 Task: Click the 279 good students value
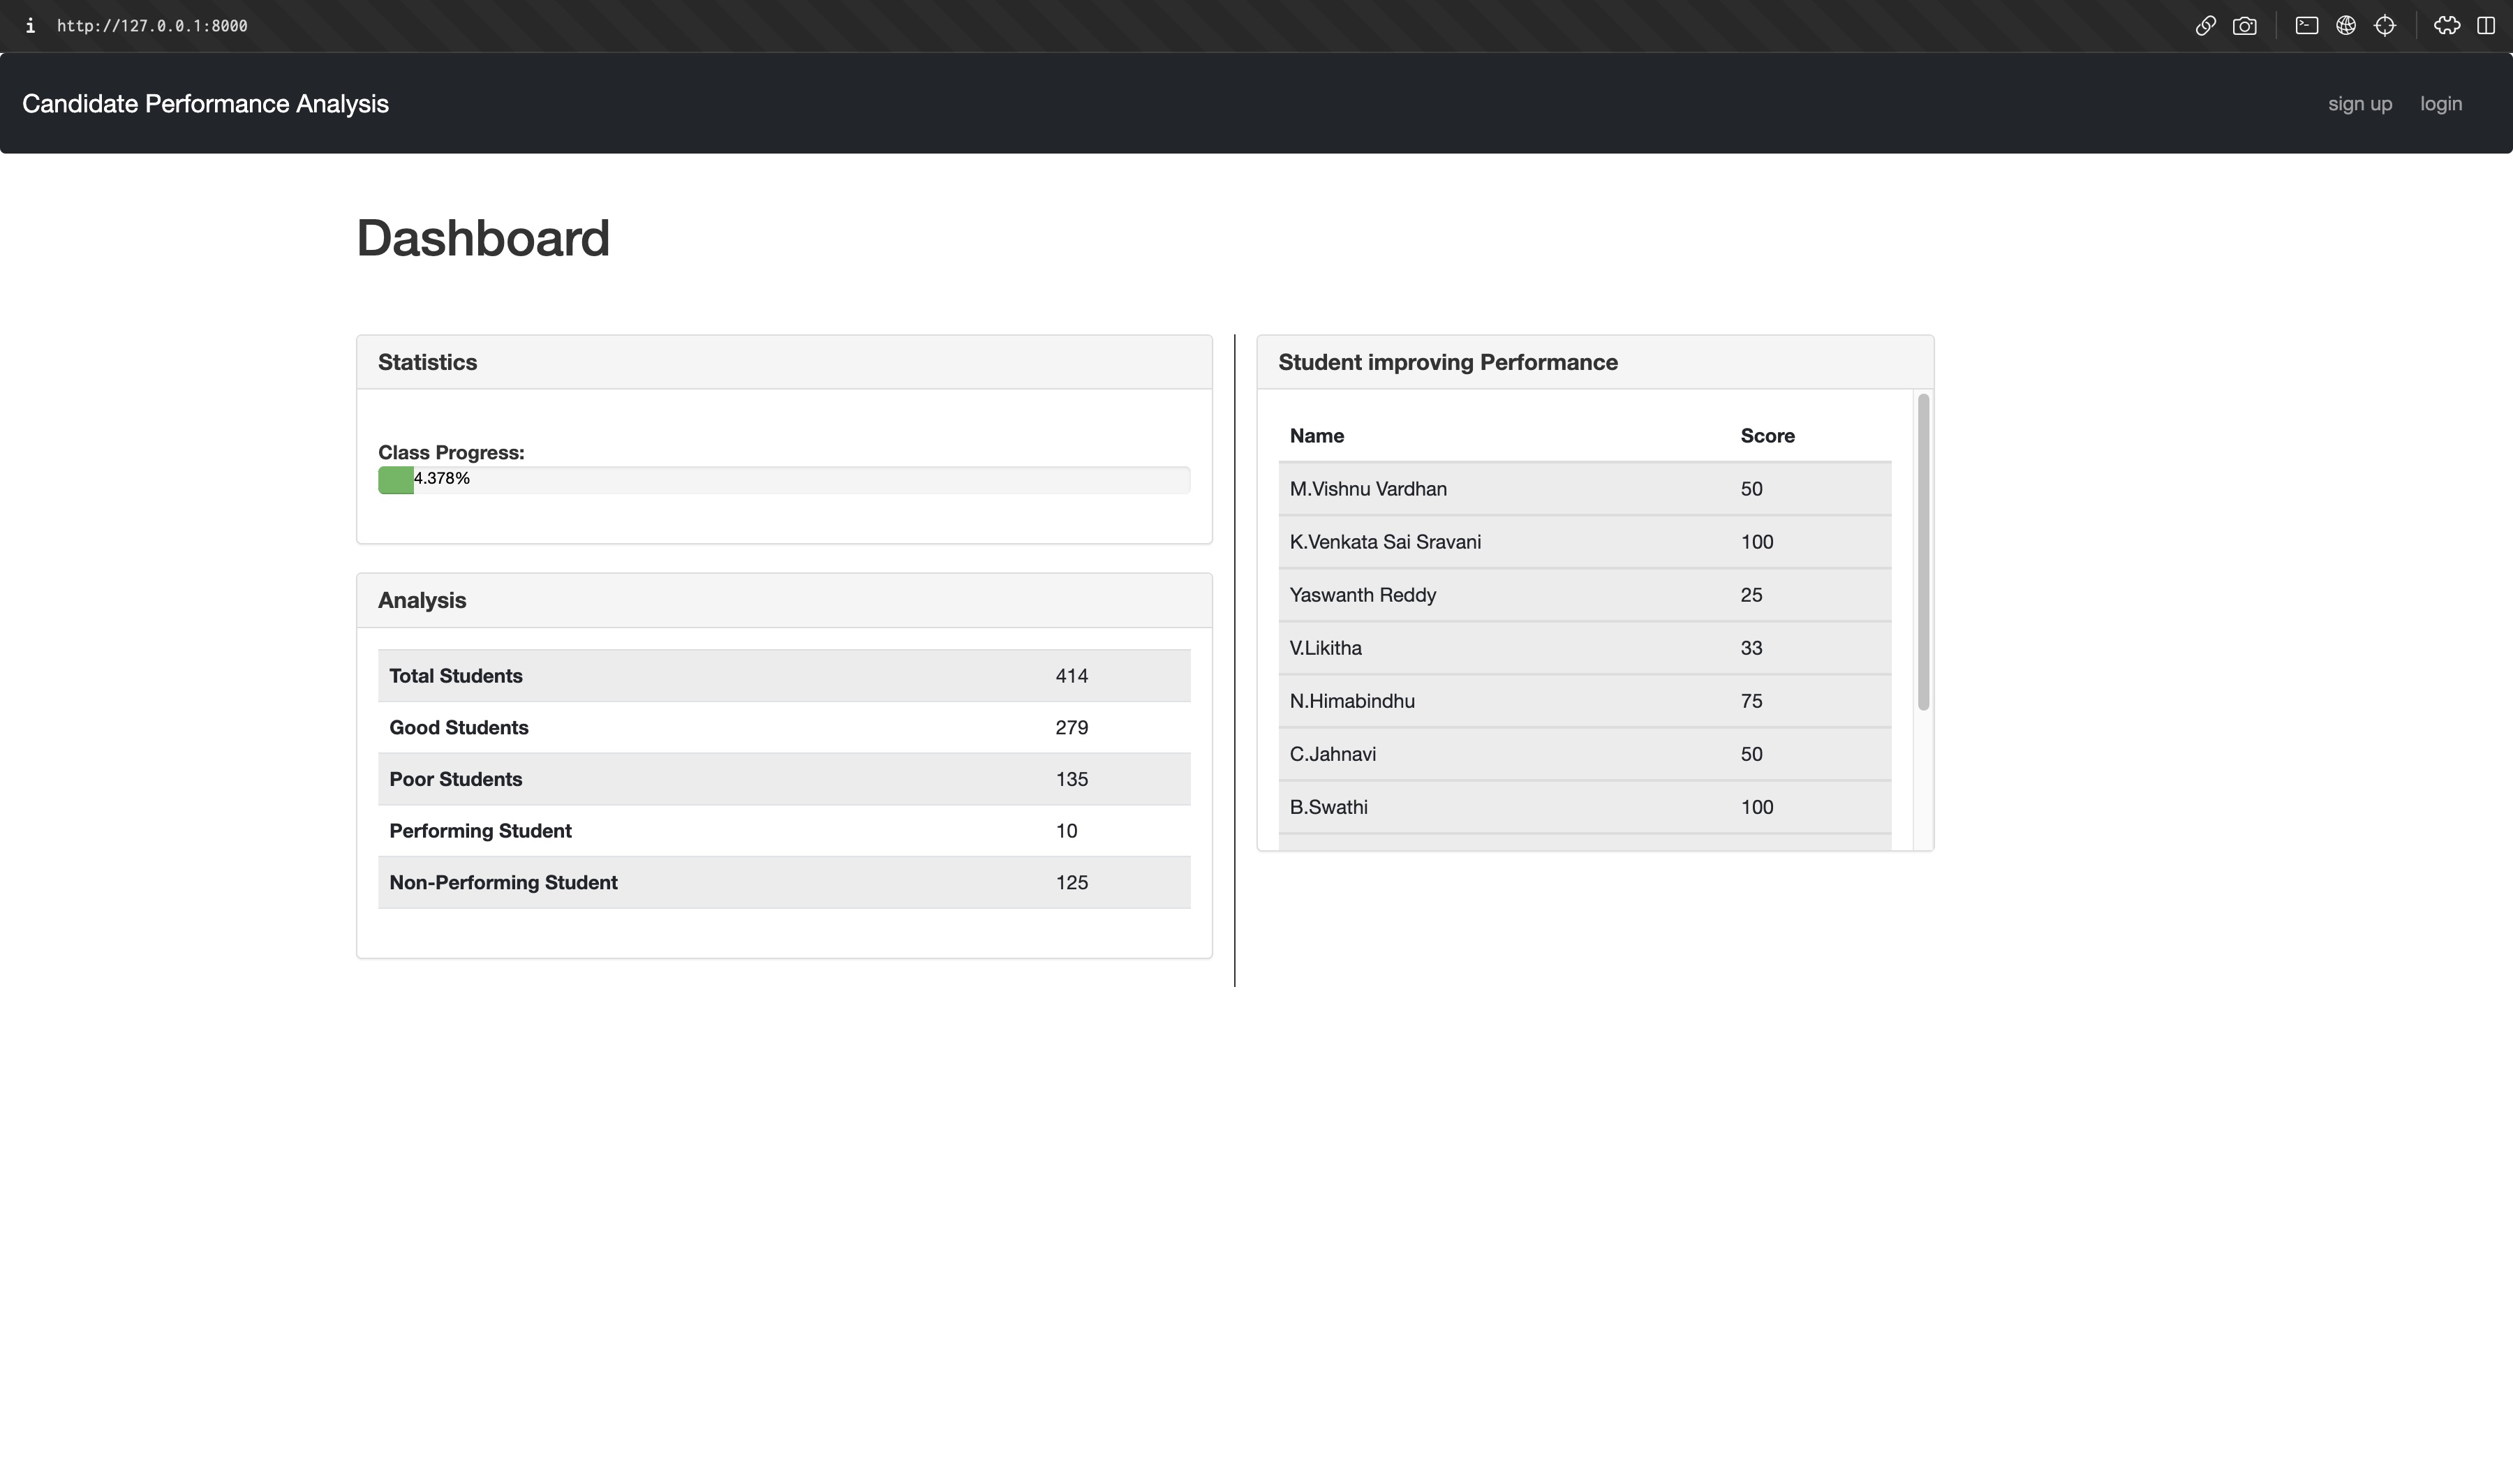tap(1072, 728)
